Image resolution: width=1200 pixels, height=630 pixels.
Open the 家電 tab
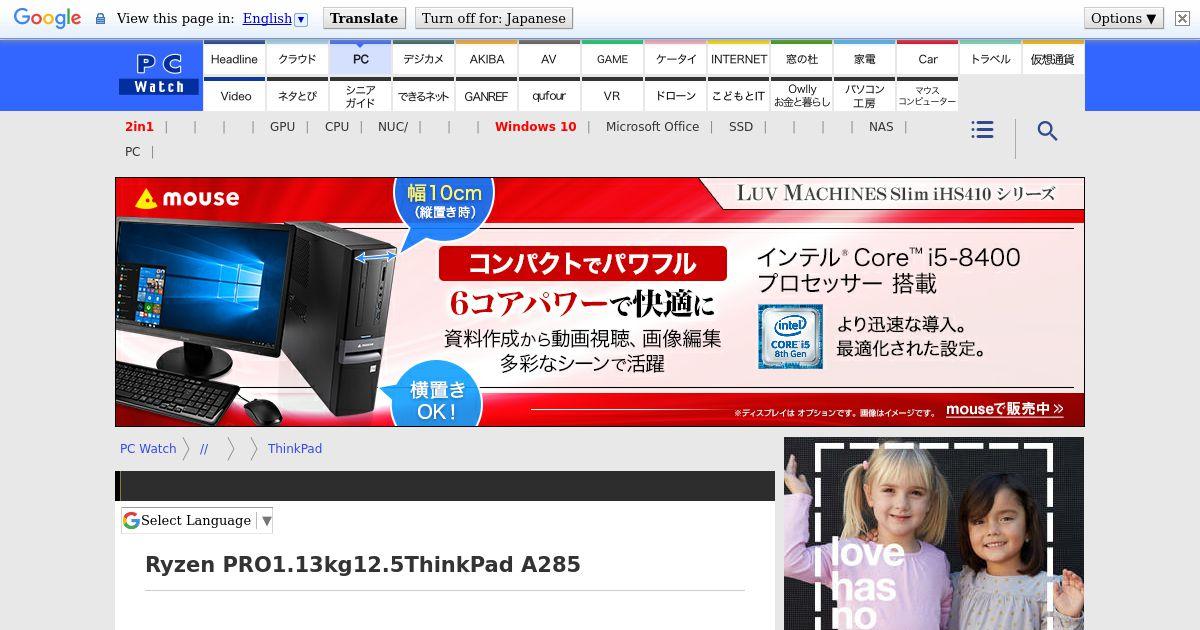tap(864, 58)
